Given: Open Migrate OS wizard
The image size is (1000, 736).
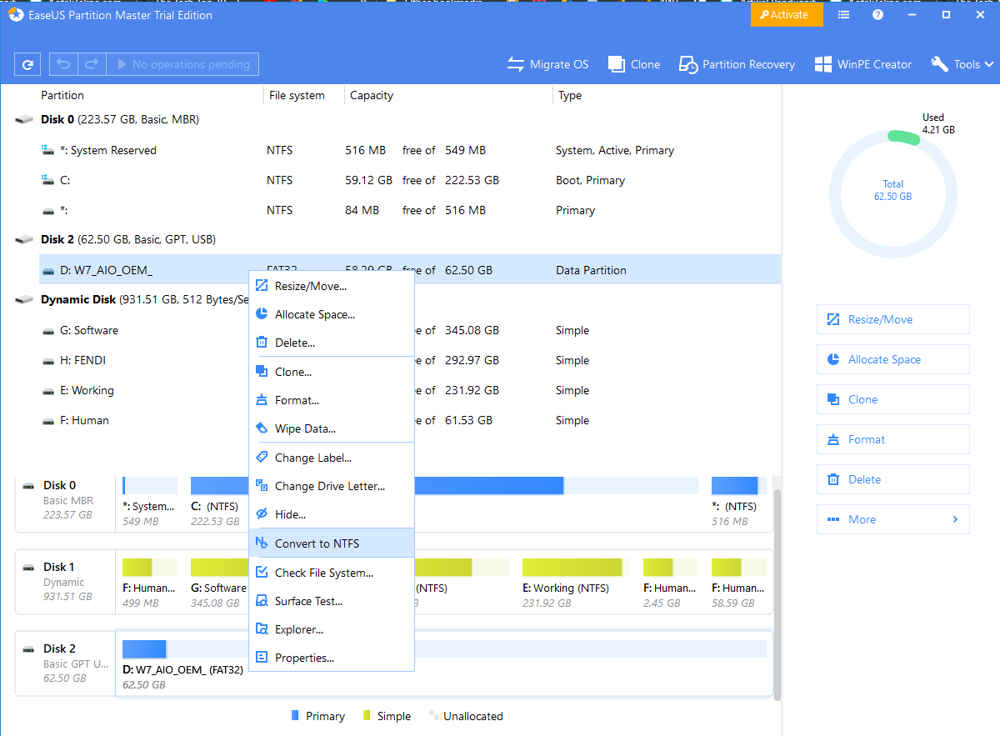Looking at the screenshot, I should pyautogui.click(x=548, y=64).
